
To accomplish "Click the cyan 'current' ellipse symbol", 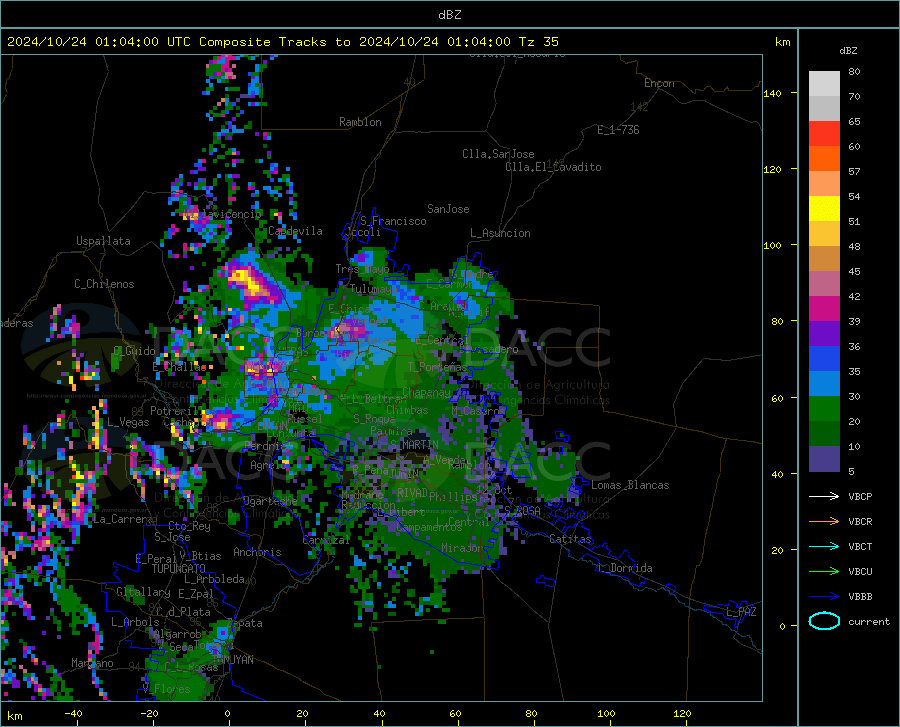I will (x=824, y=621).
